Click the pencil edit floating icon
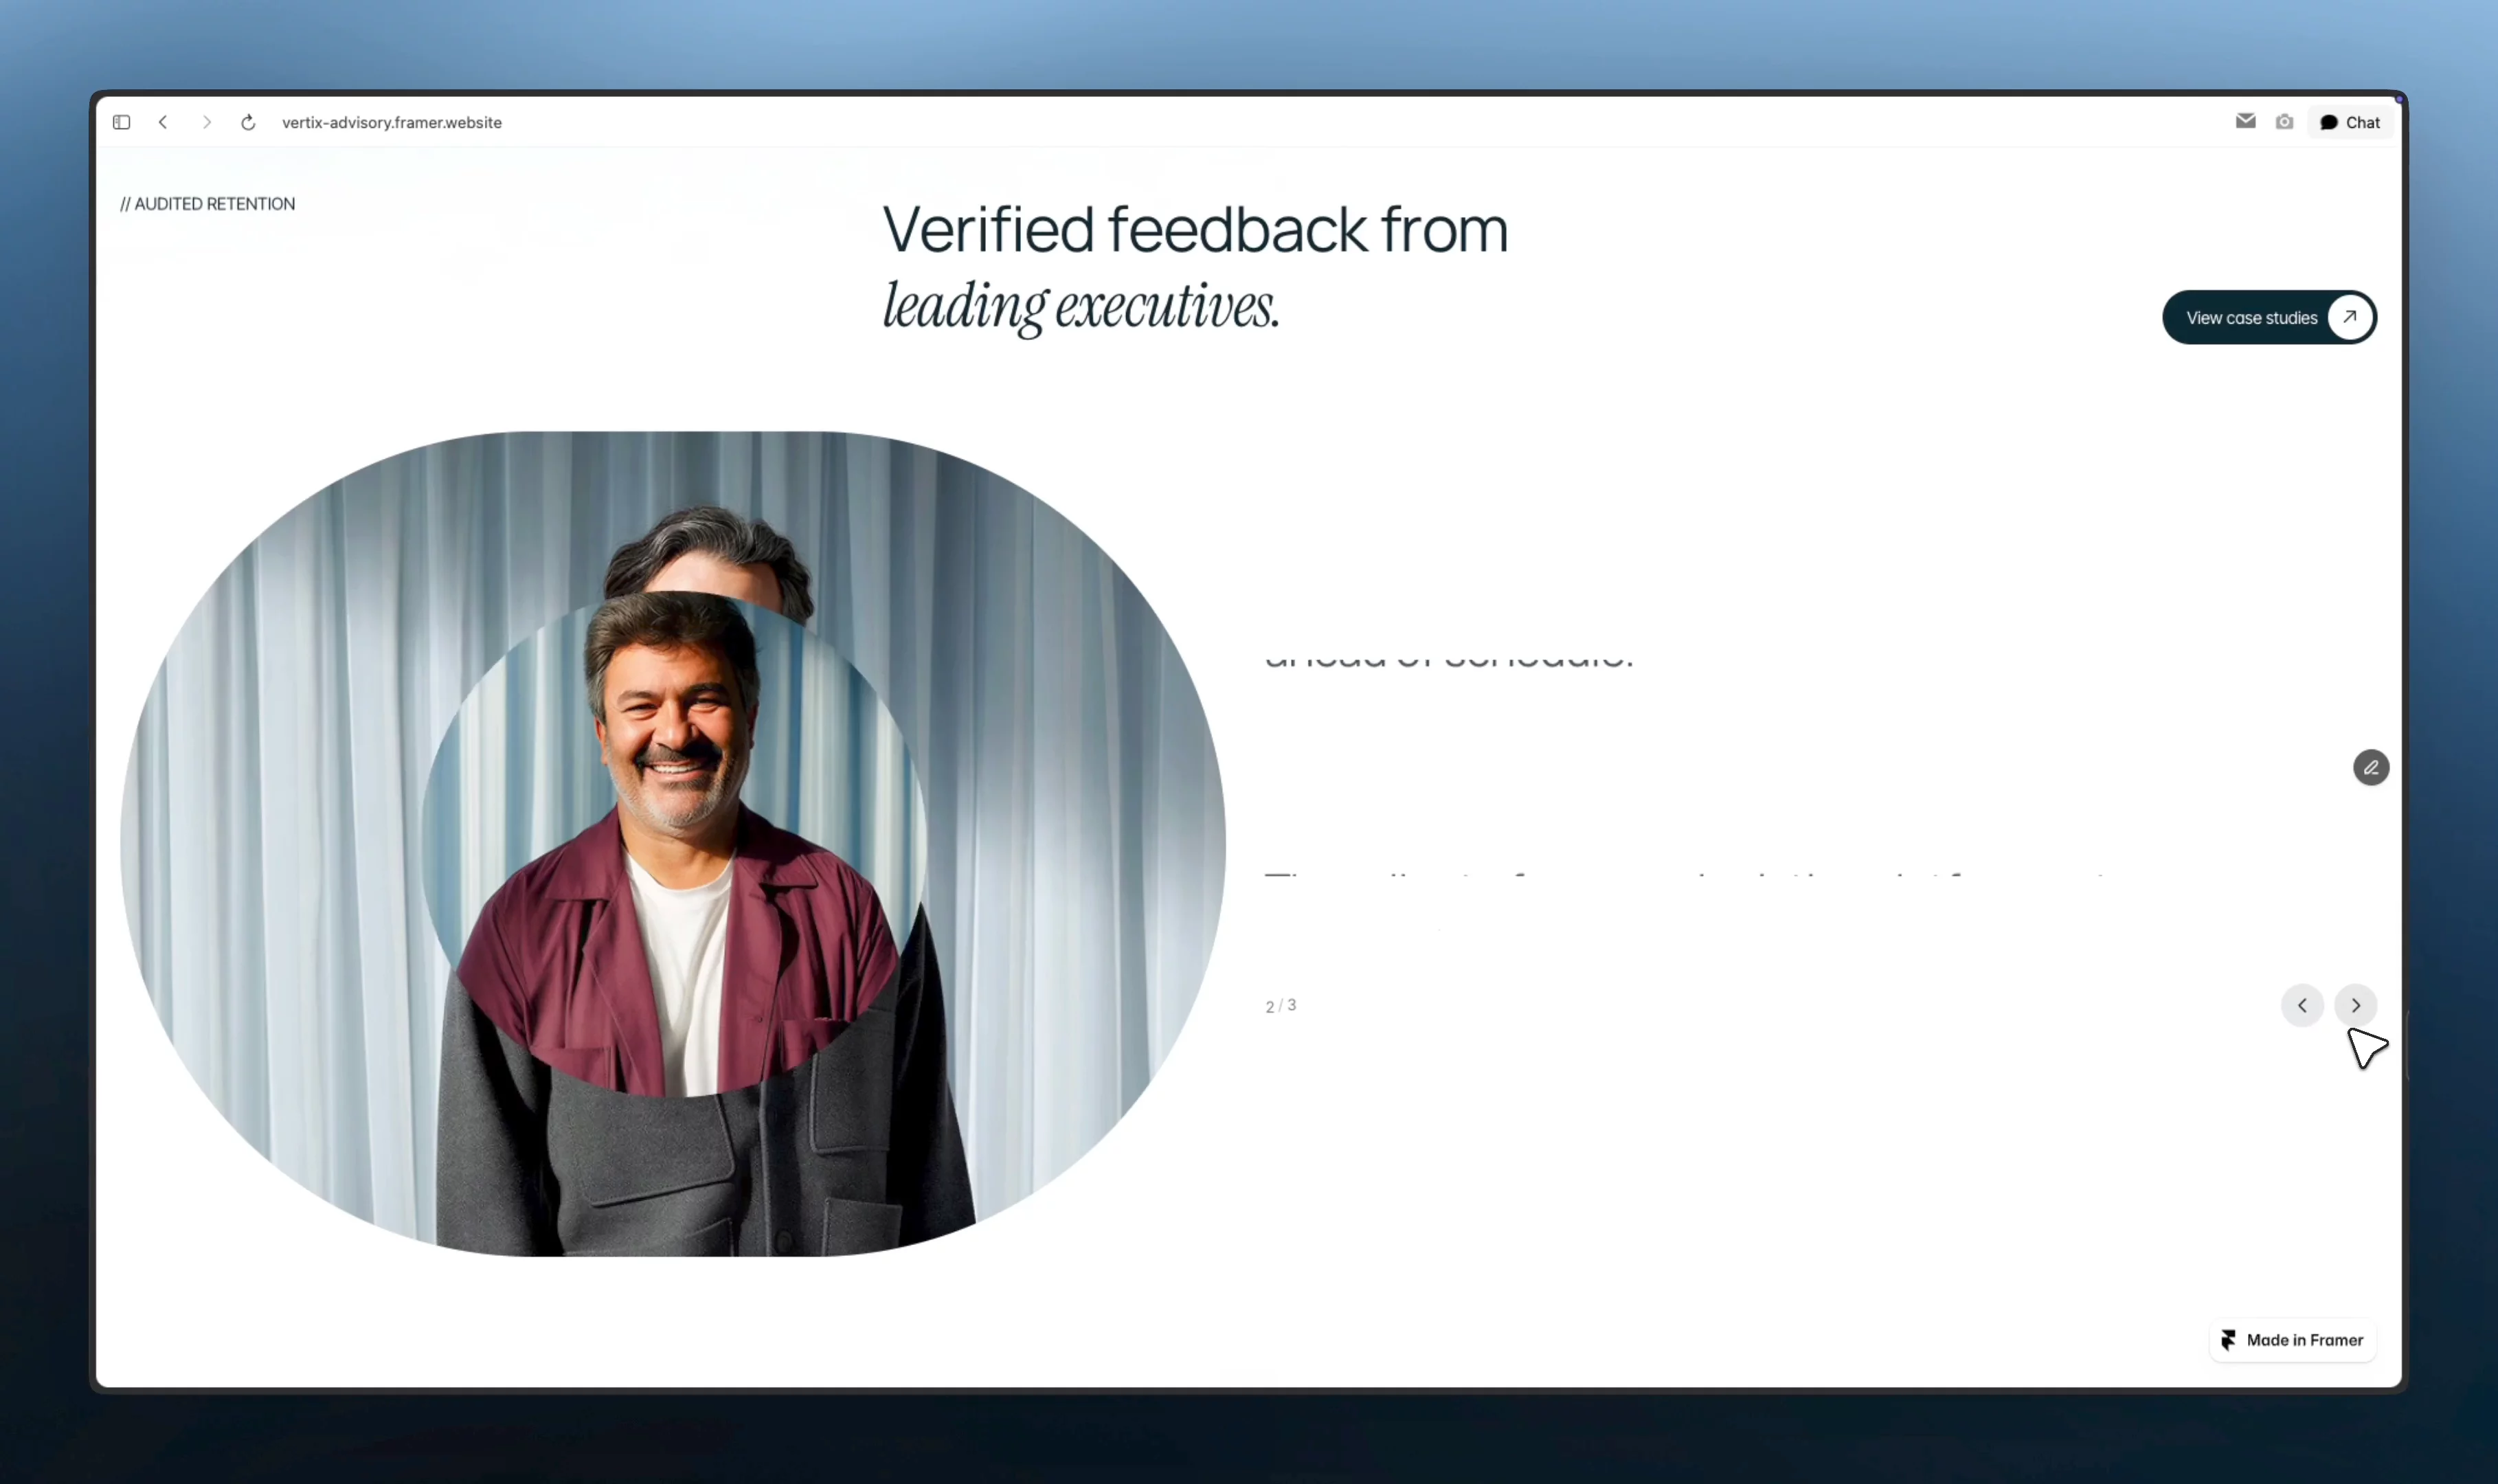2498x1484 pixels. (x=2370, y=767)
